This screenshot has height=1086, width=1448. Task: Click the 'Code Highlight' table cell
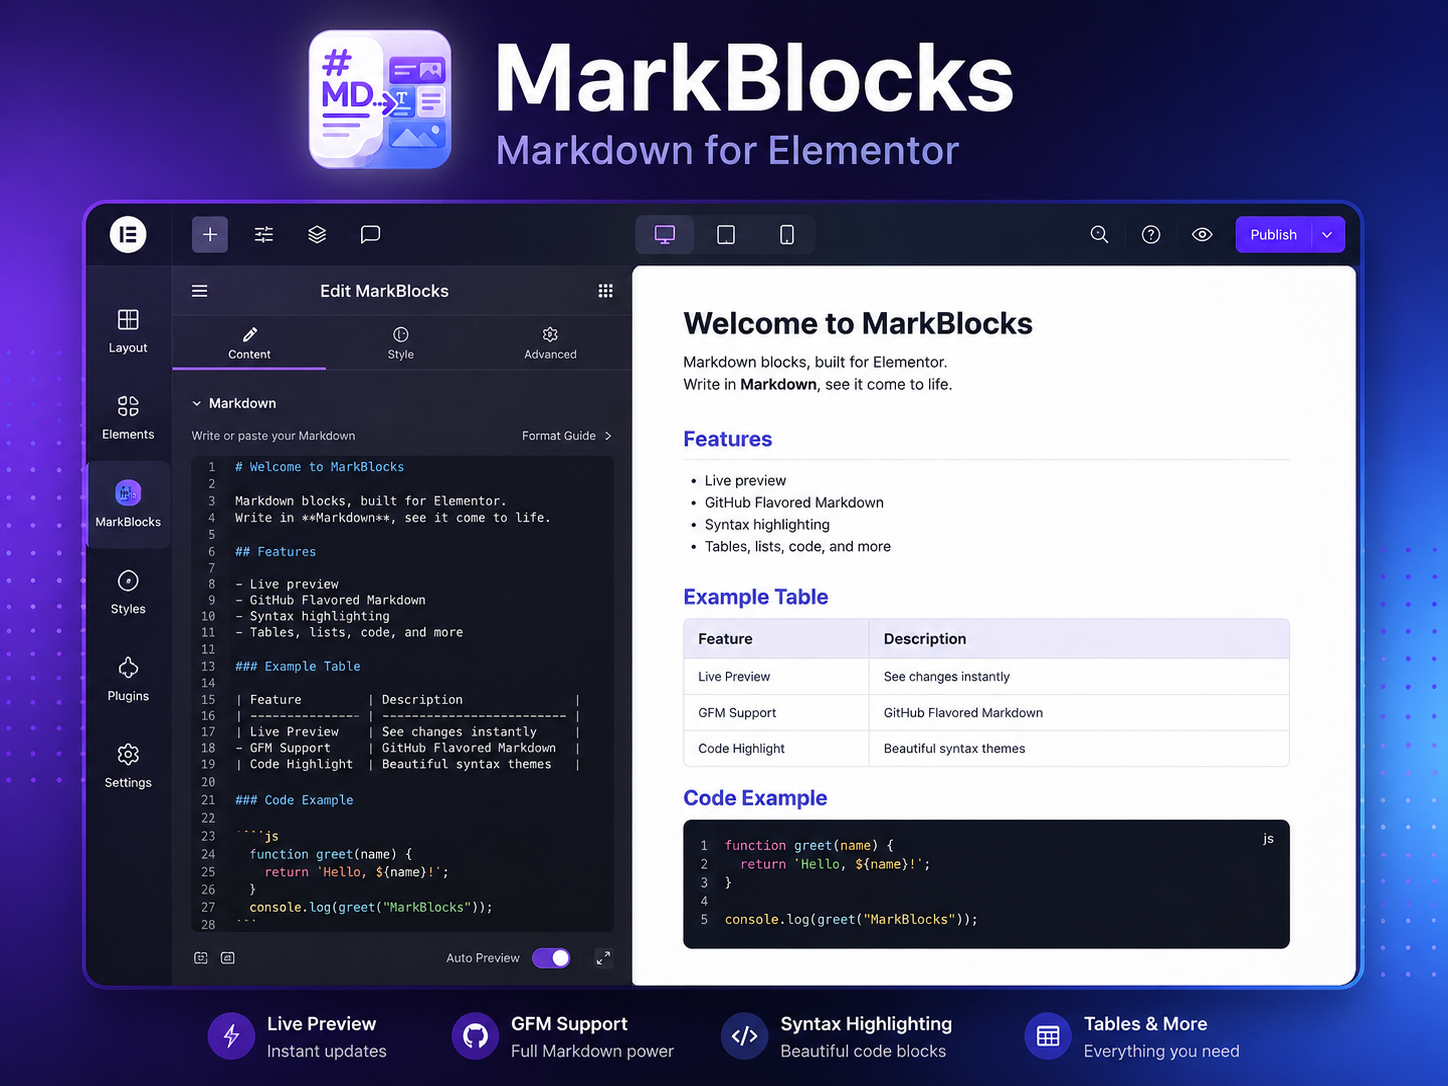click(x=776, y=749)
